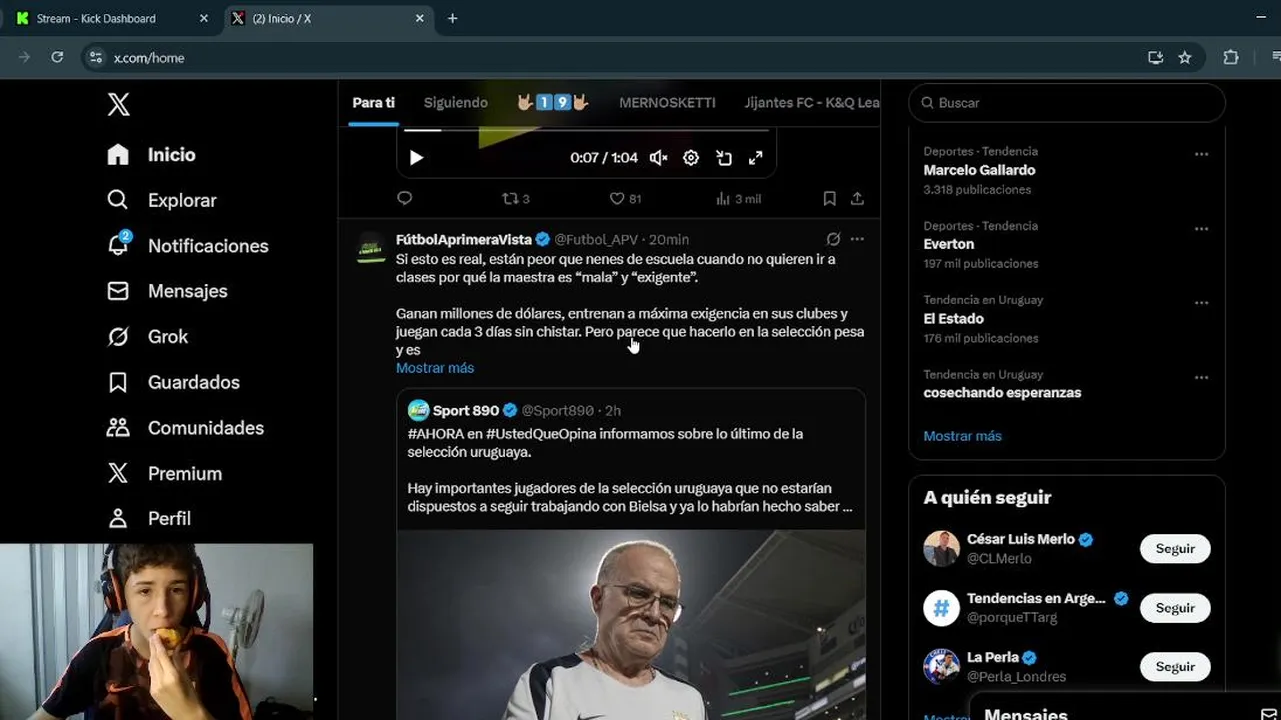Expand video to fullscreen
The image size is (1281, 720).
(756, 158)
